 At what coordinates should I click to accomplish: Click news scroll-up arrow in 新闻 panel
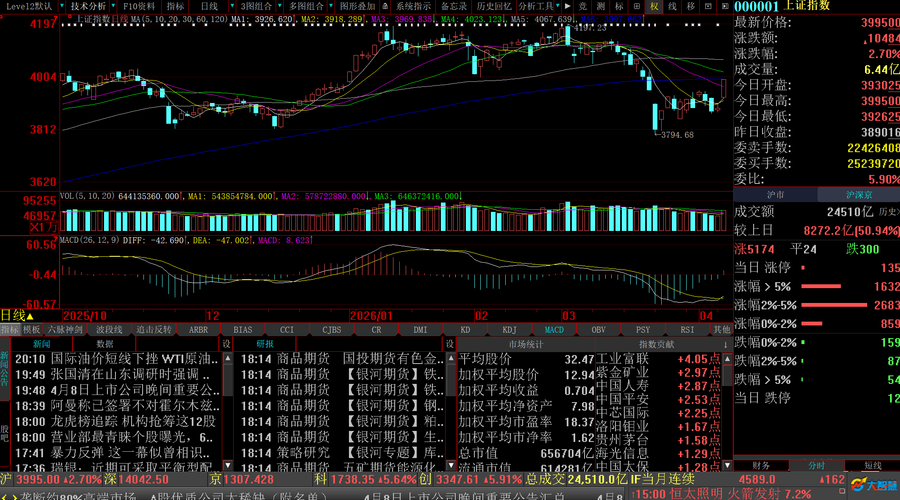[x=228, y=358]
